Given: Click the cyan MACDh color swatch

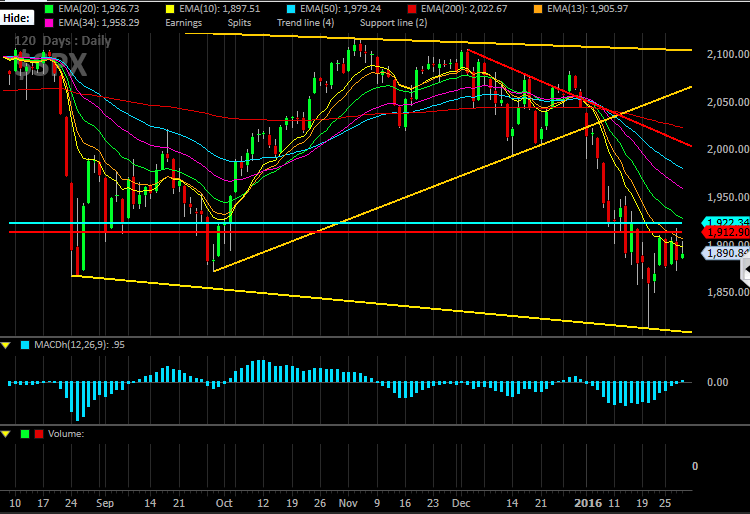Looking at the screenshot, I should pyautogui.click(x=25, y=345).
